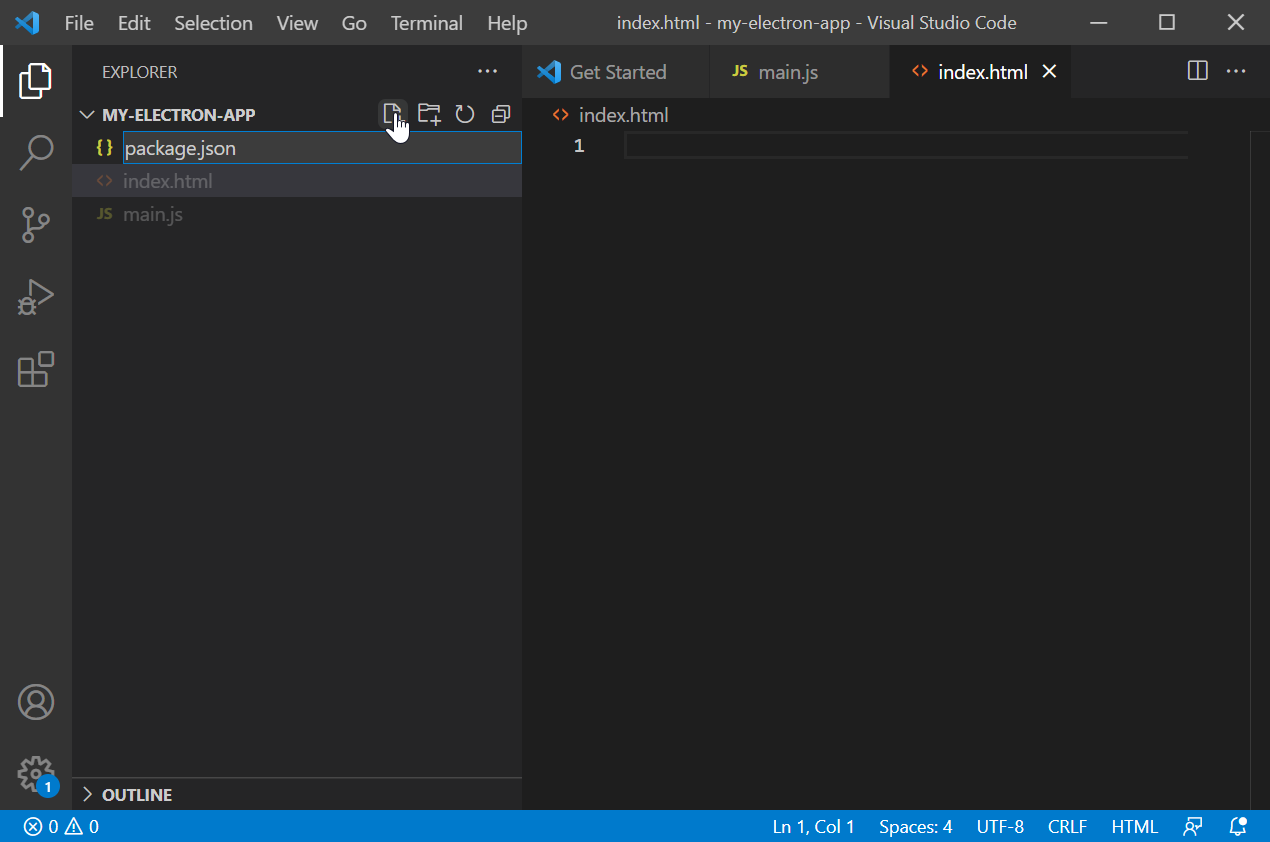The width and height of the screenshot is (1270, 842).
Task: Switch to the main.js tab
Action: (x=799, y=72)
